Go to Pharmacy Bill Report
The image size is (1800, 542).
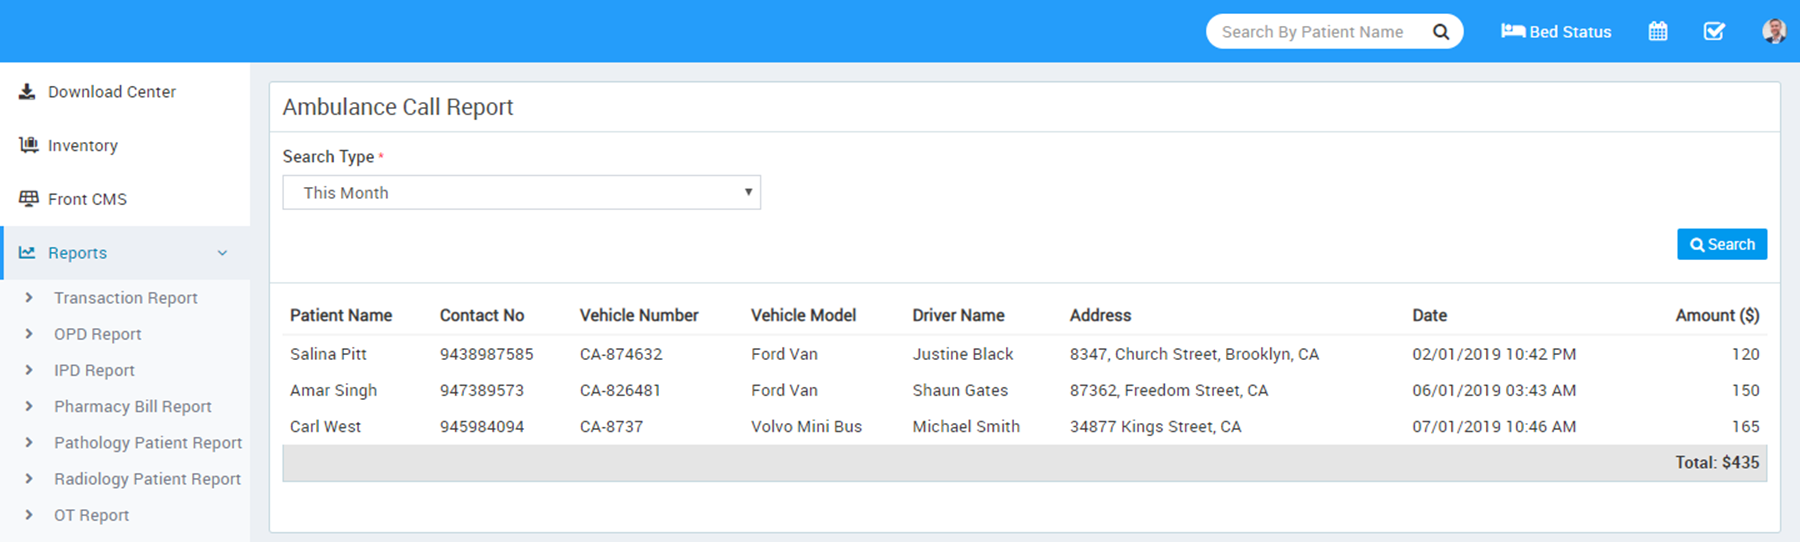click(132, 407)
